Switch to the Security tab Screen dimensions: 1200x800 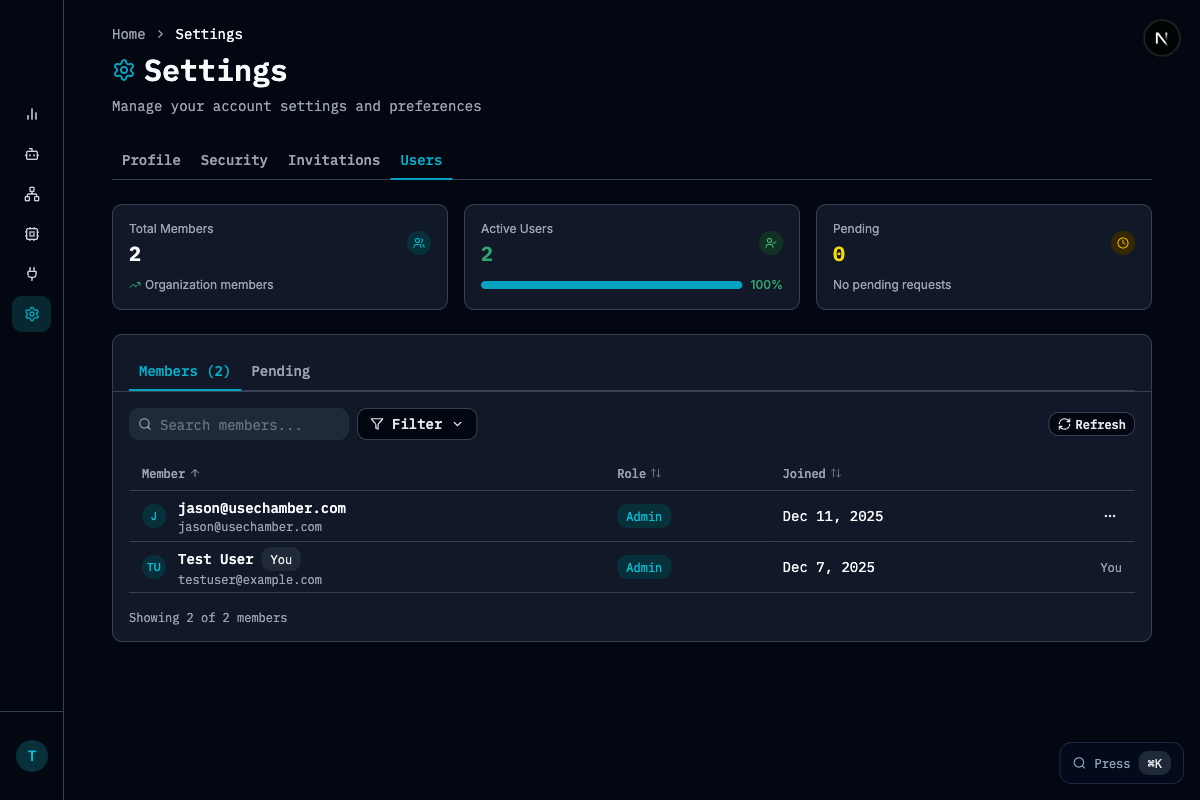pyautogui.click(x=234, y=160)
